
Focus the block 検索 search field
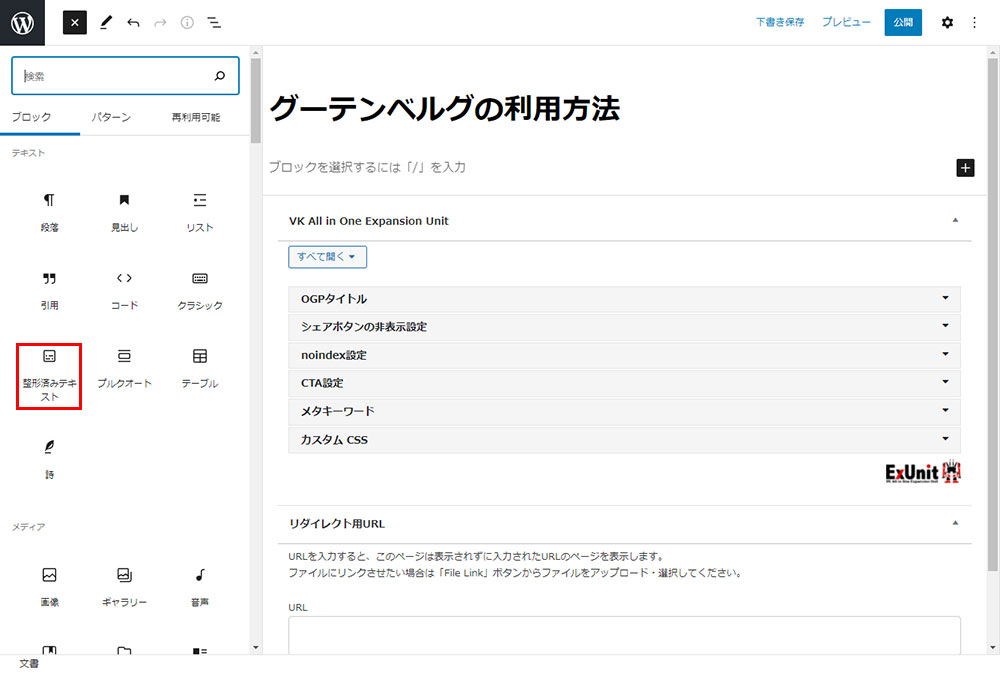115,76
